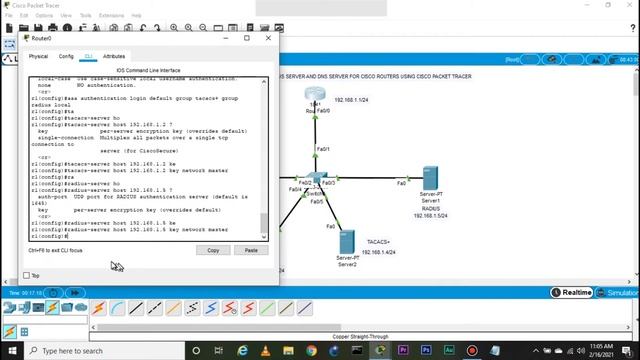
Task: Open VLC media player from the taskbar
Action: [266, 351]
